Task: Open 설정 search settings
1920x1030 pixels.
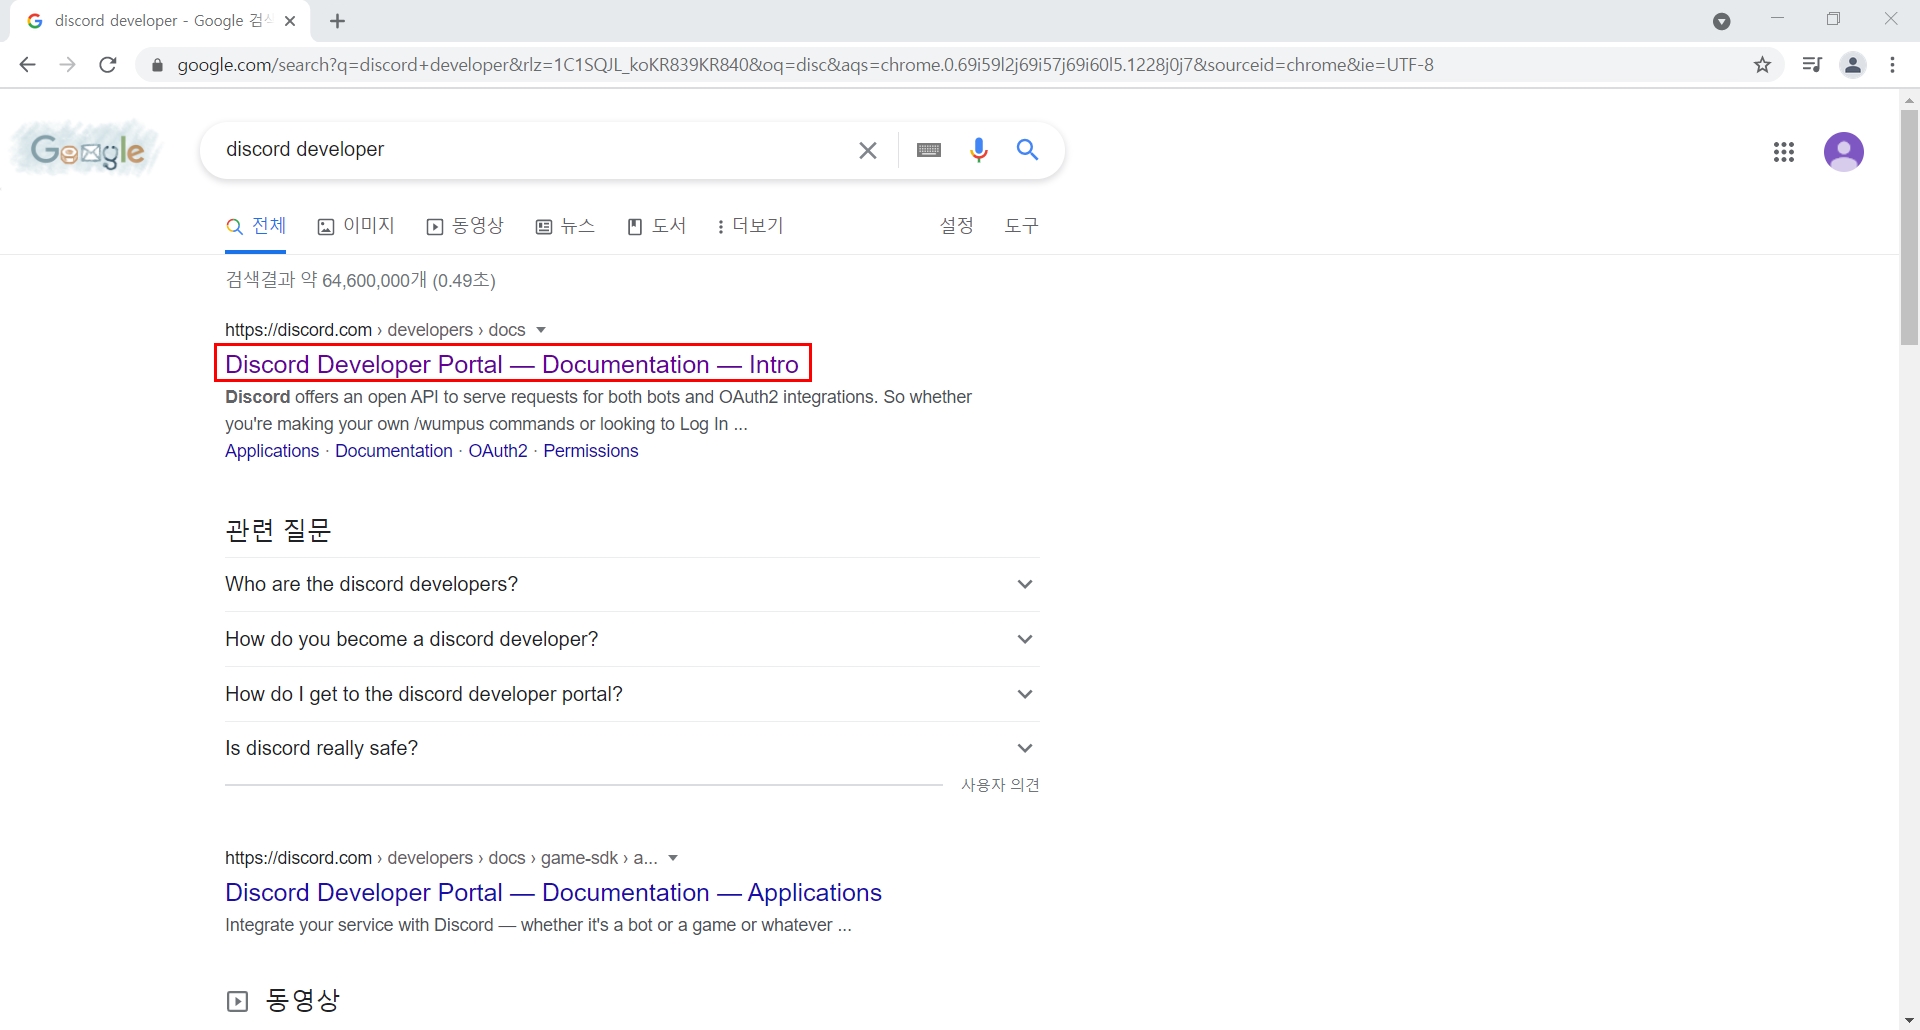Action: pyautogui.click(x=957, y=226)
